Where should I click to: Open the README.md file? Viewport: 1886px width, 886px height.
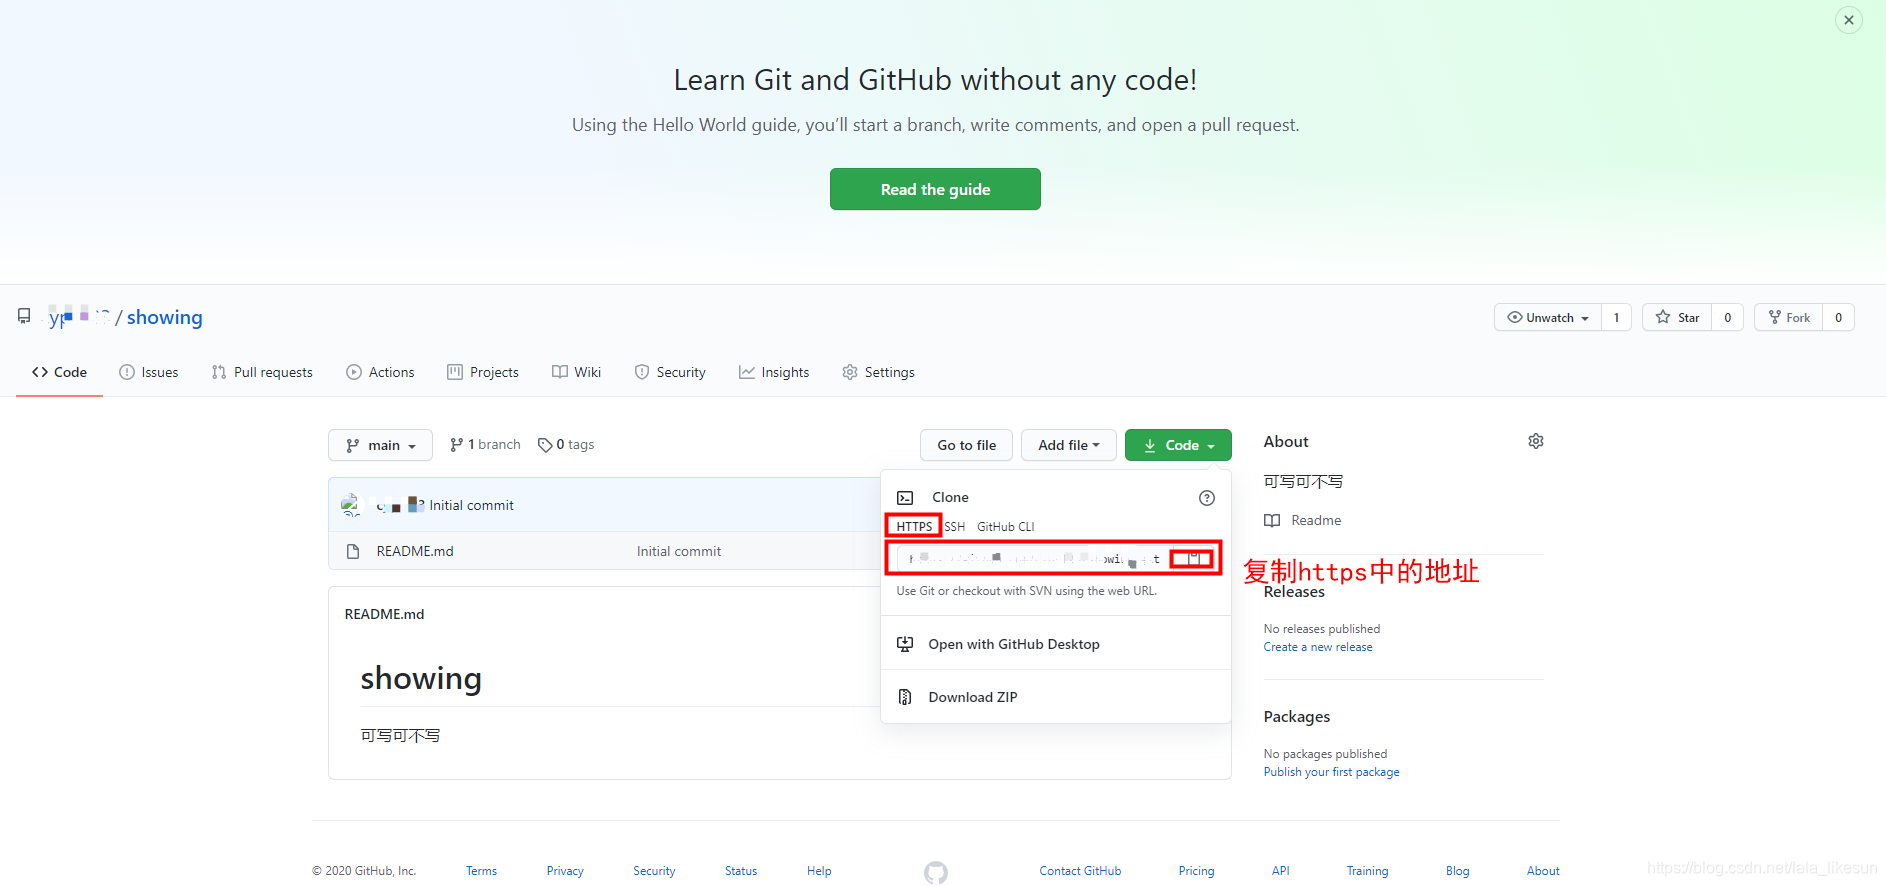[x=415, y=551]
